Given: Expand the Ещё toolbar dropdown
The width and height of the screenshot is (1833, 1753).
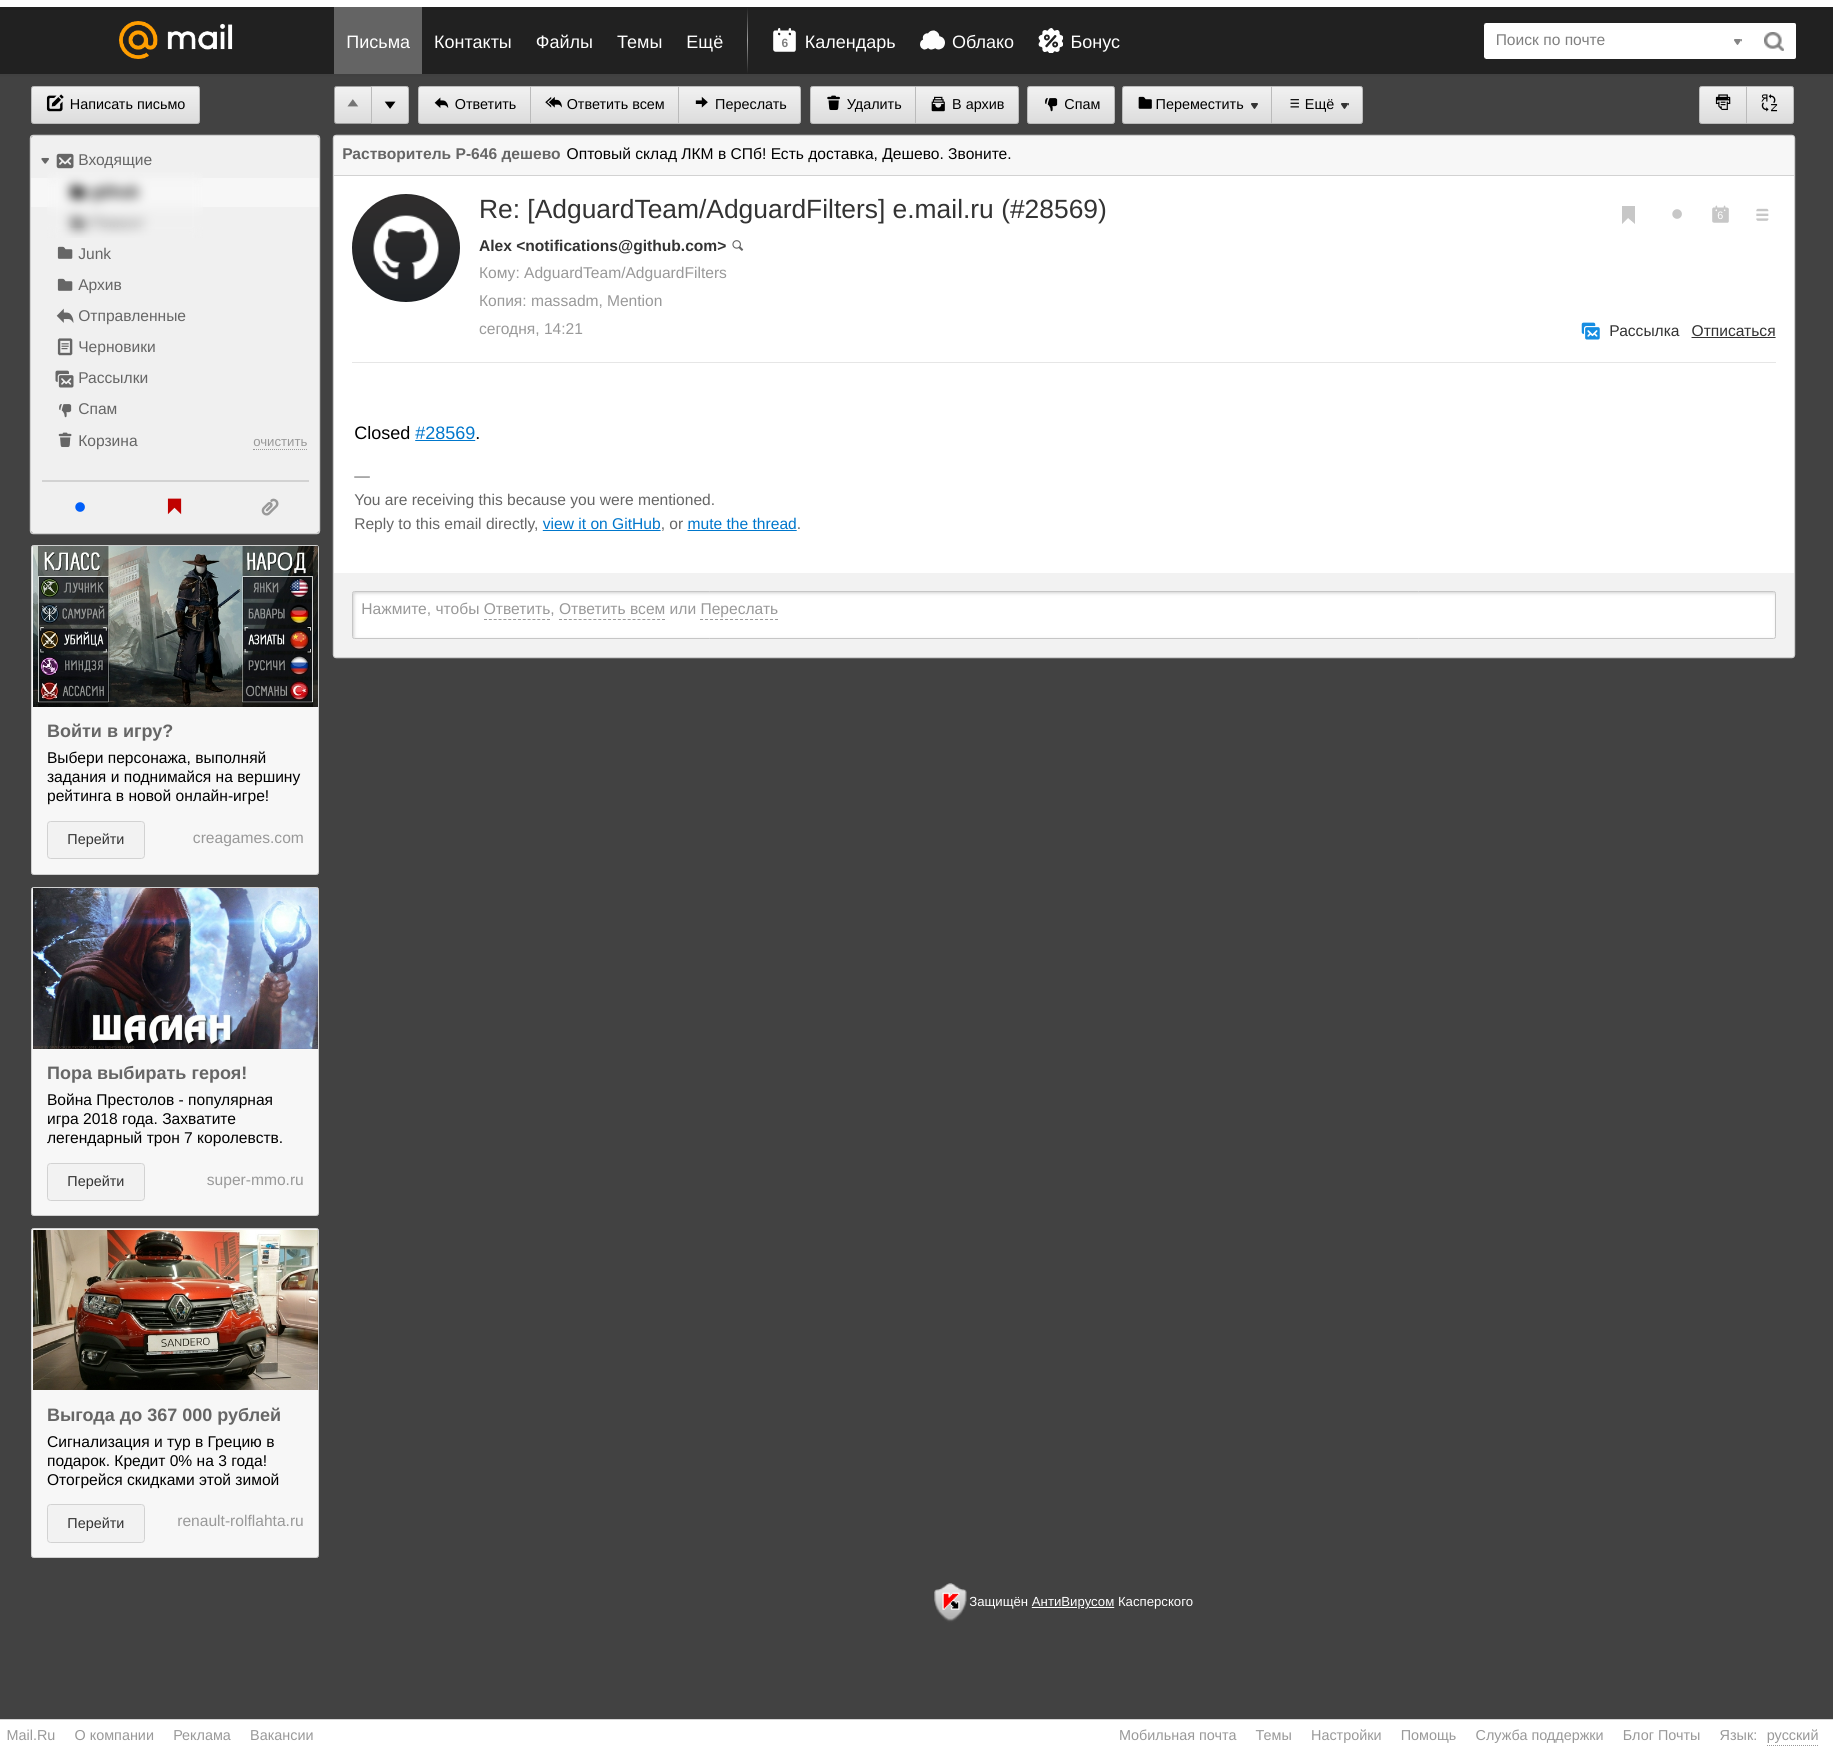Looking at the screenshot, I should (x=1317, y=104).
